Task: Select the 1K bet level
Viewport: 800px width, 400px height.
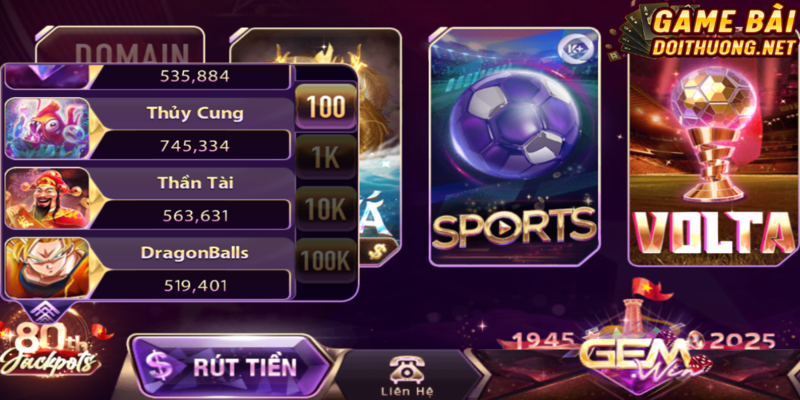Action: click(x=327, y=159)
